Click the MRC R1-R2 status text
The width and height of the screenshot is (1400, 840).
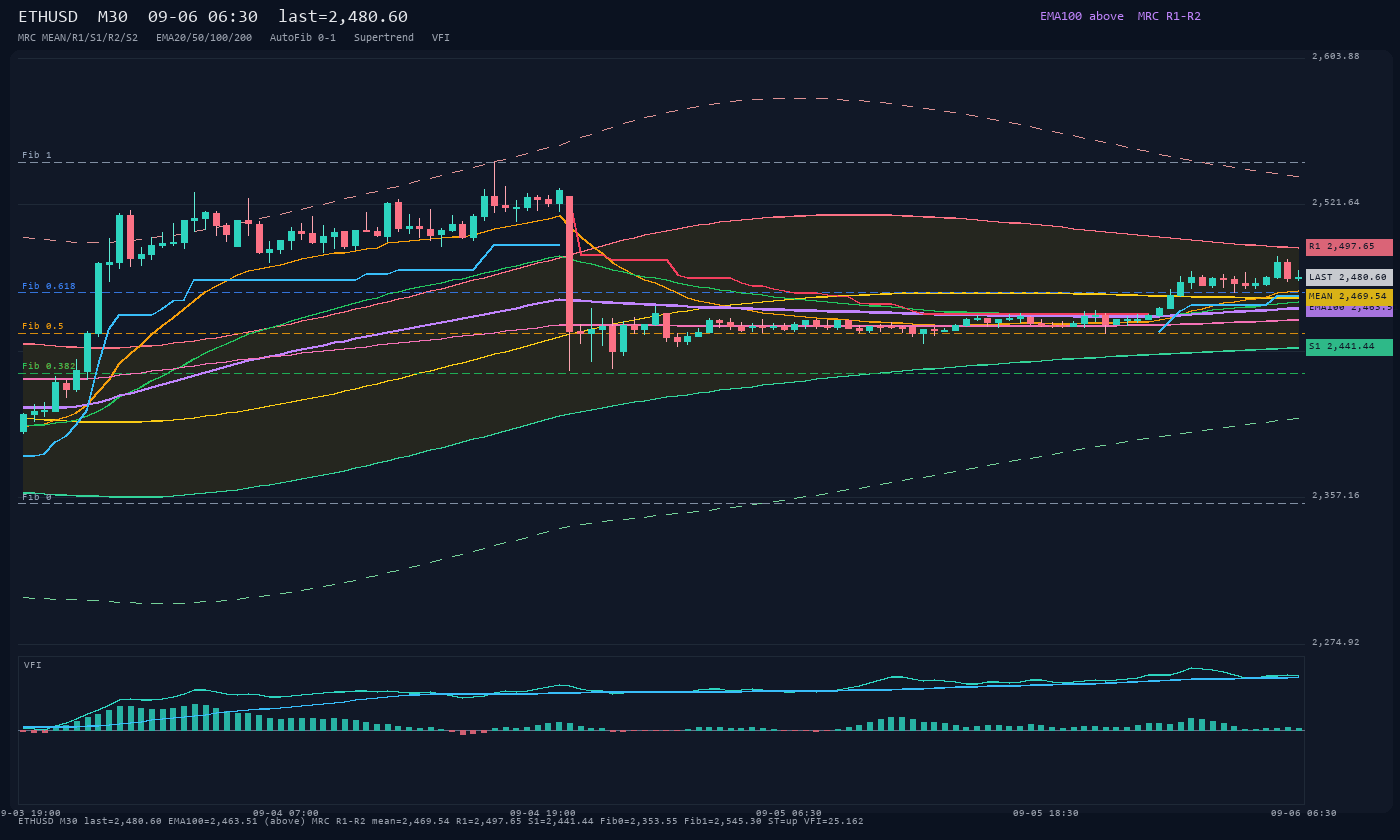pos(1169,16)
